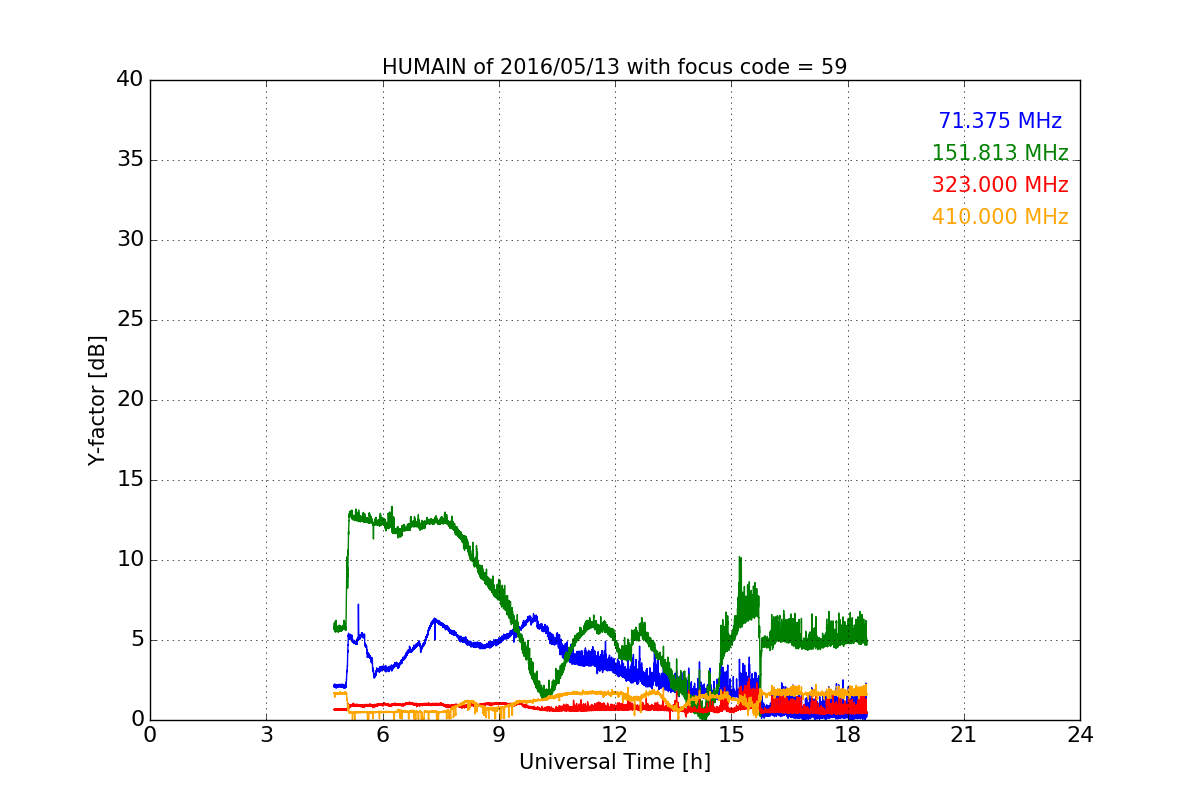This screenshot has height=800, width=1200.
Task: Click the x-axis tick label 3
Action: click(266, 735)
